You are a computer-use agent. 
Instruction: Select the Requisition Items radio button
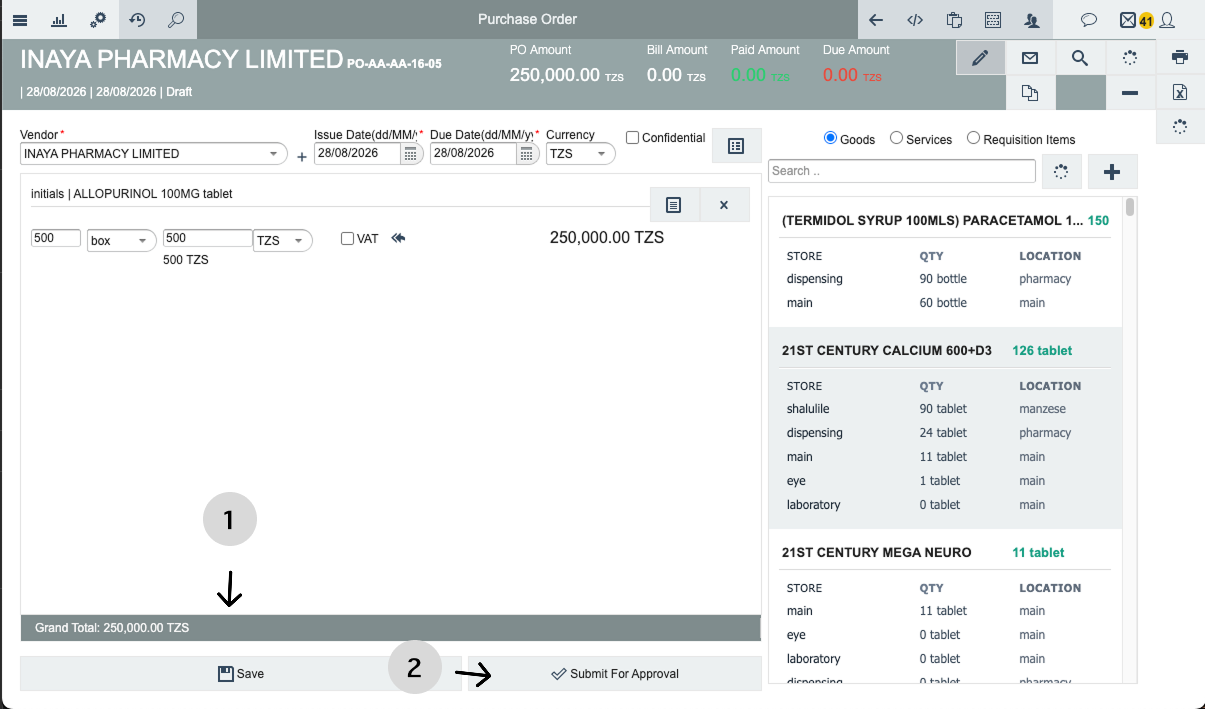click(x=973, y=138)
